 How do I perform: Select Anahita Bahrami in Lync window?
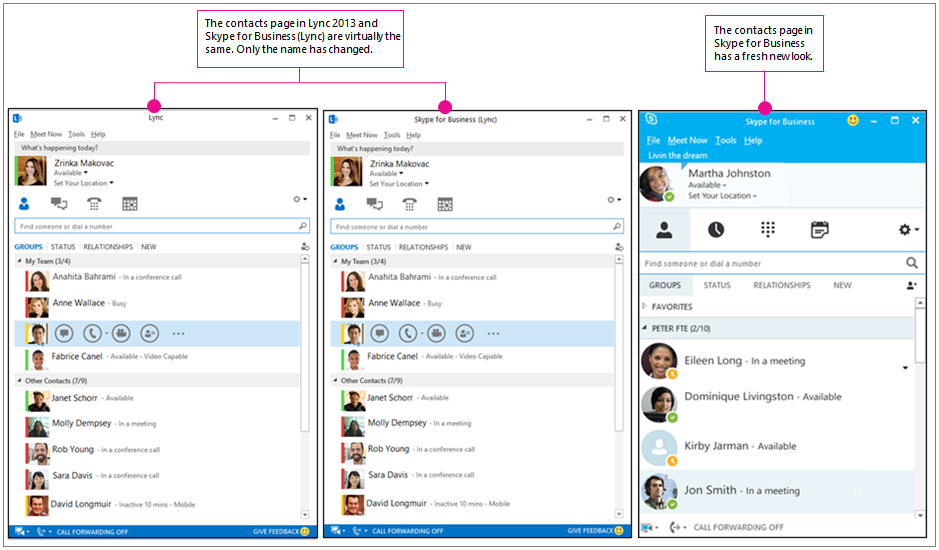(x=157, y=280)
